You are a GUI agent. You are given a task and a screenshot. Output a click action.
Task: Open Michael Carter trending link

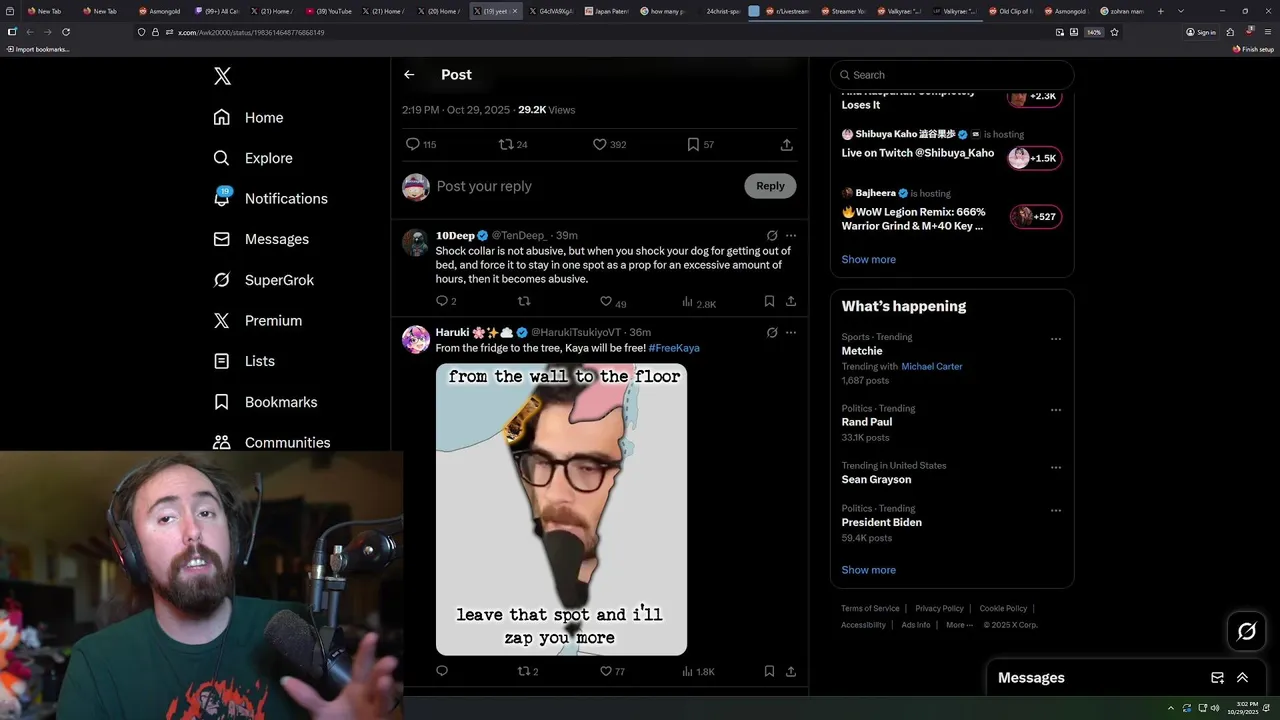coord(932,367)
